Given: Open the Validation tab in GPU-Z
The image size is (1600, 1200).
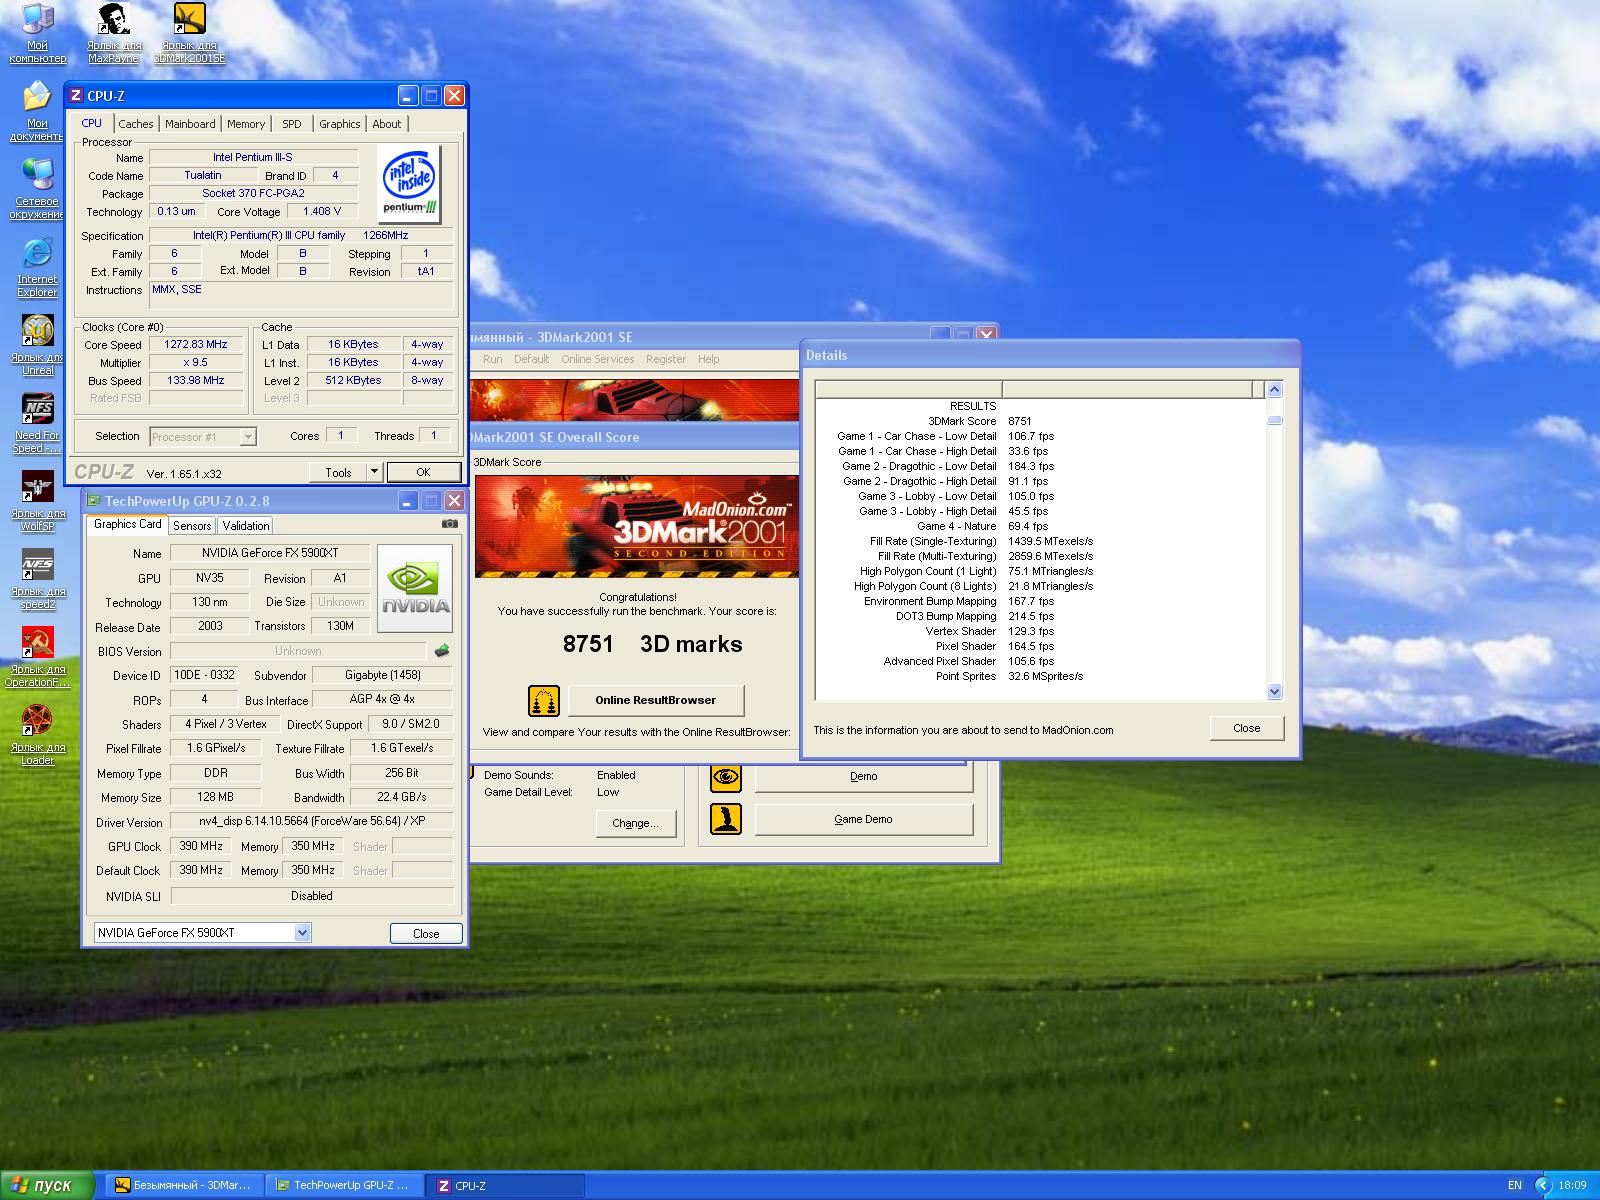Looking at the screenshot, I should pos(246,526).
